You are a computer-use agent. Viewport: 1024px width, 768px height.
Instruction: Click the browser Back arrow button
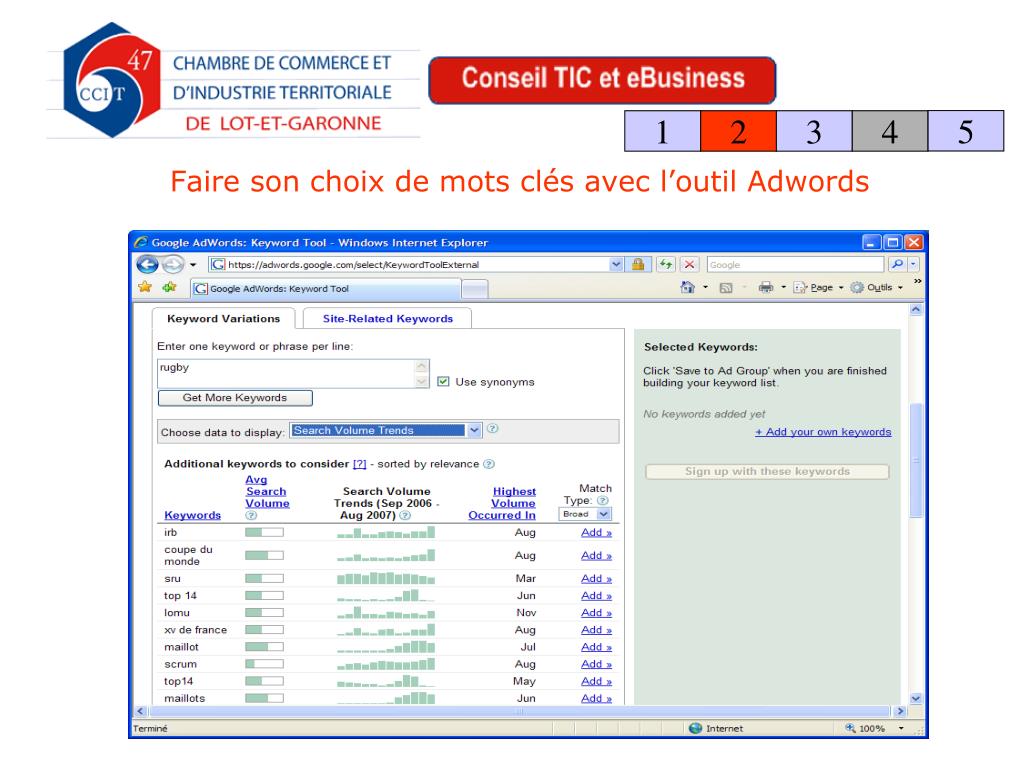tap(148, 264)
